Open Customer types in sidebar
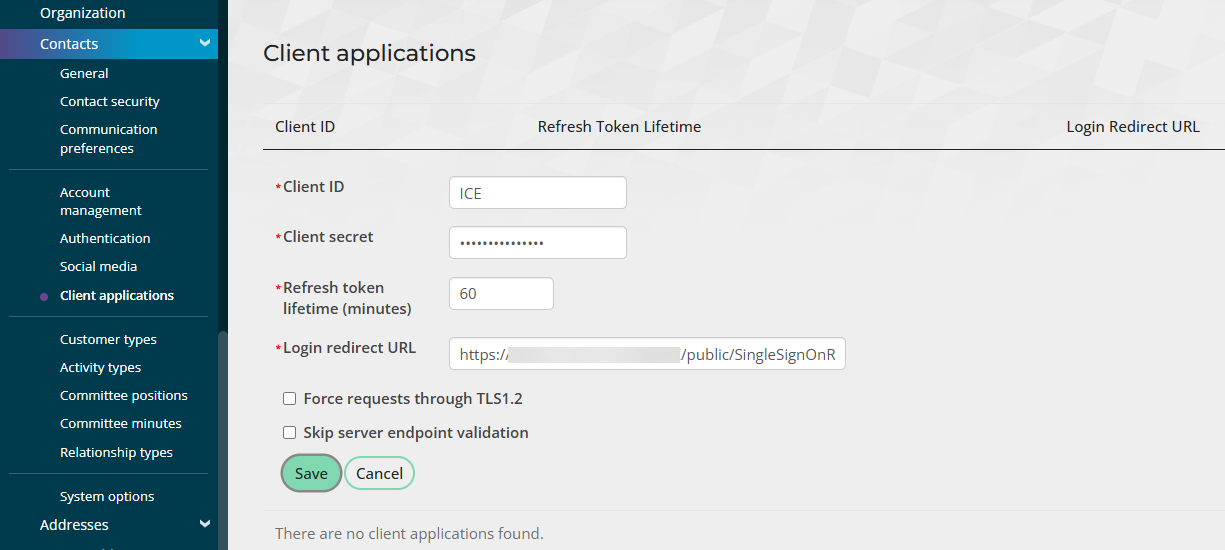The width and height of the screenshot is (1225, 550). 108,339
